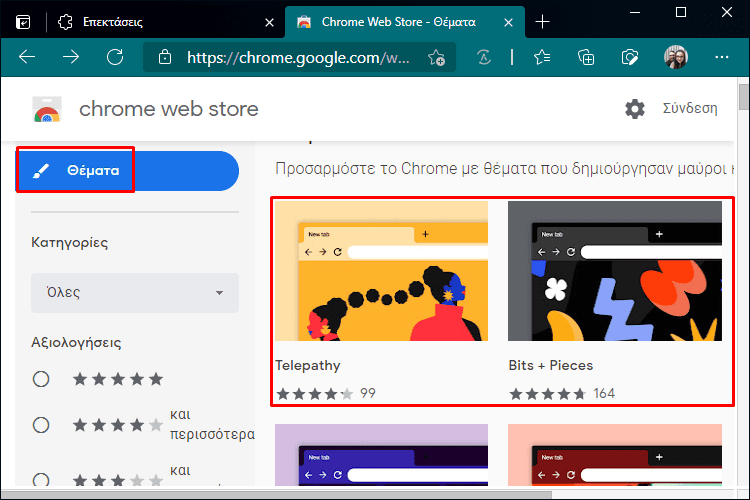
Task: Reload the Chrome Web Store page
Action: coord(115,57)
